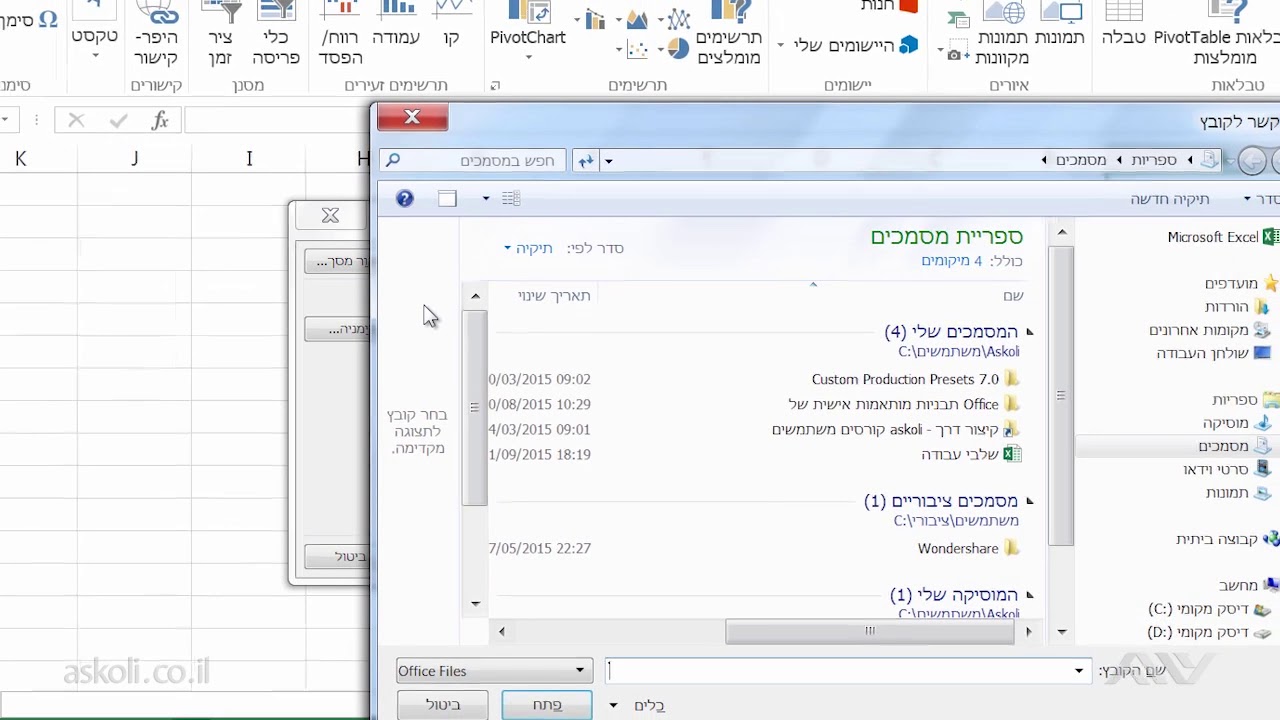Go to Recent Places (מקומות אחרונים)
The height and width of the screenshot is (720, 1280).
coord(1209,330)
